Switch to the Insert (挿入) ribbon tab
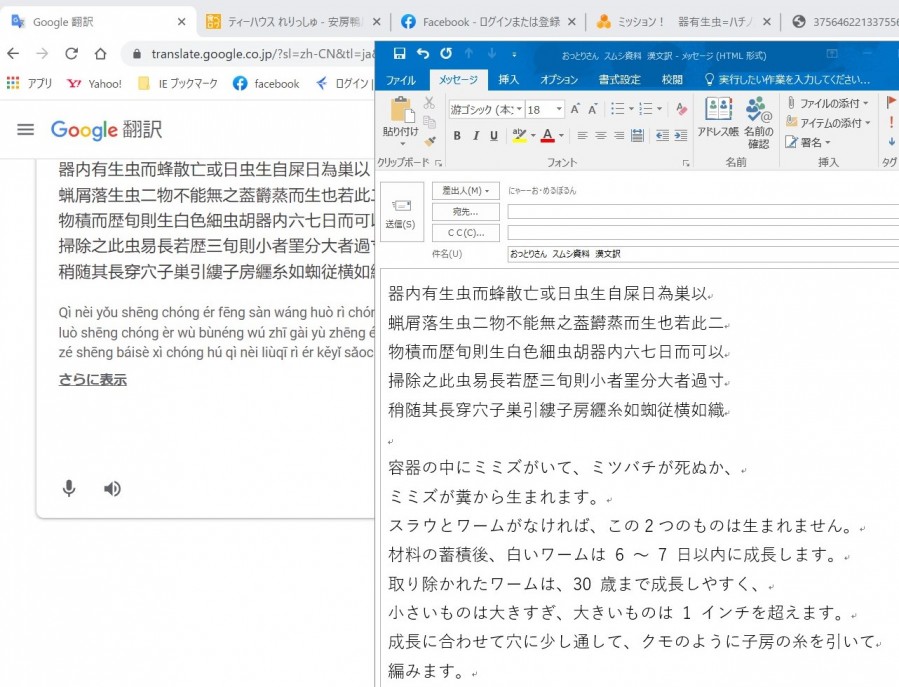Screen dimensions: 899x687 coord(508,80)
